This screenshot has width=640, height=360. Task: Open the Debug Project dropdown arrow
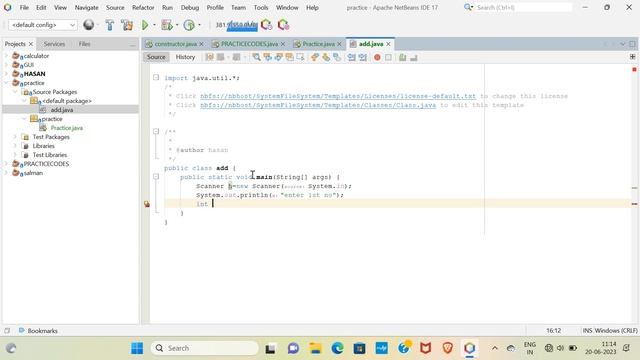coord(177,25)
